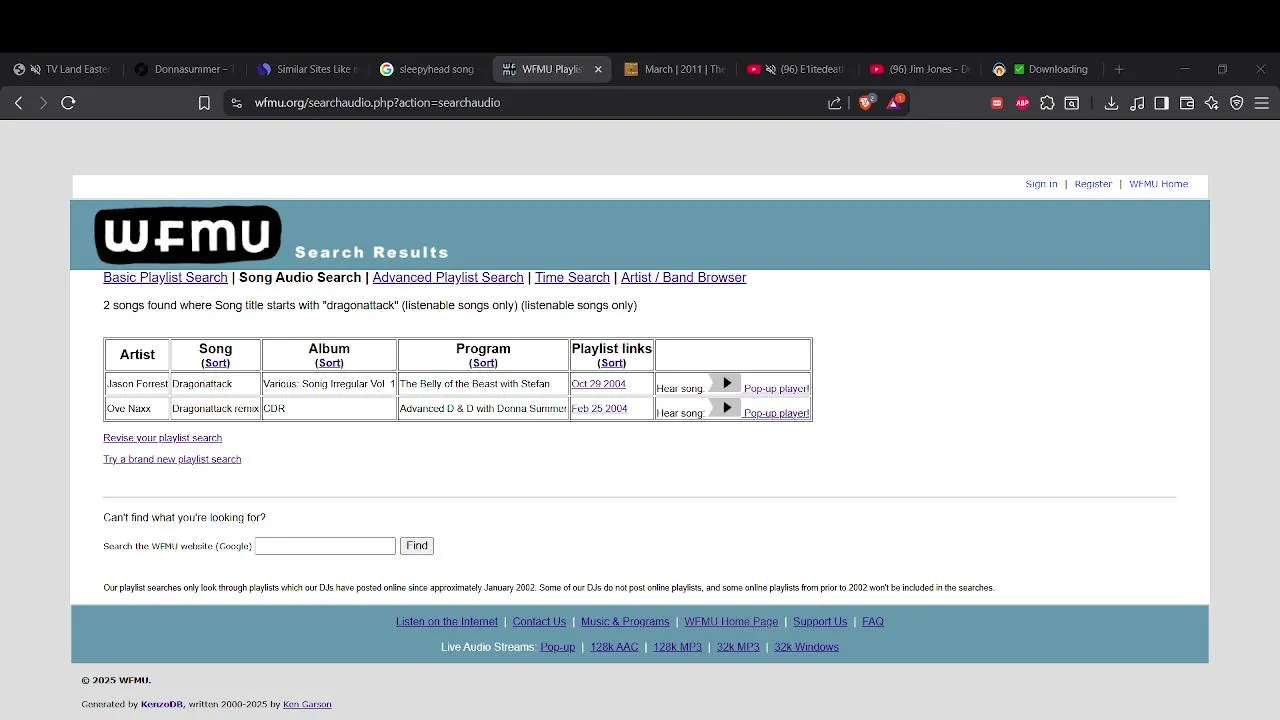Screen dimensions: 1280x720
Task: Toggle the browser sidebar panel
Action: (1161, 103)
